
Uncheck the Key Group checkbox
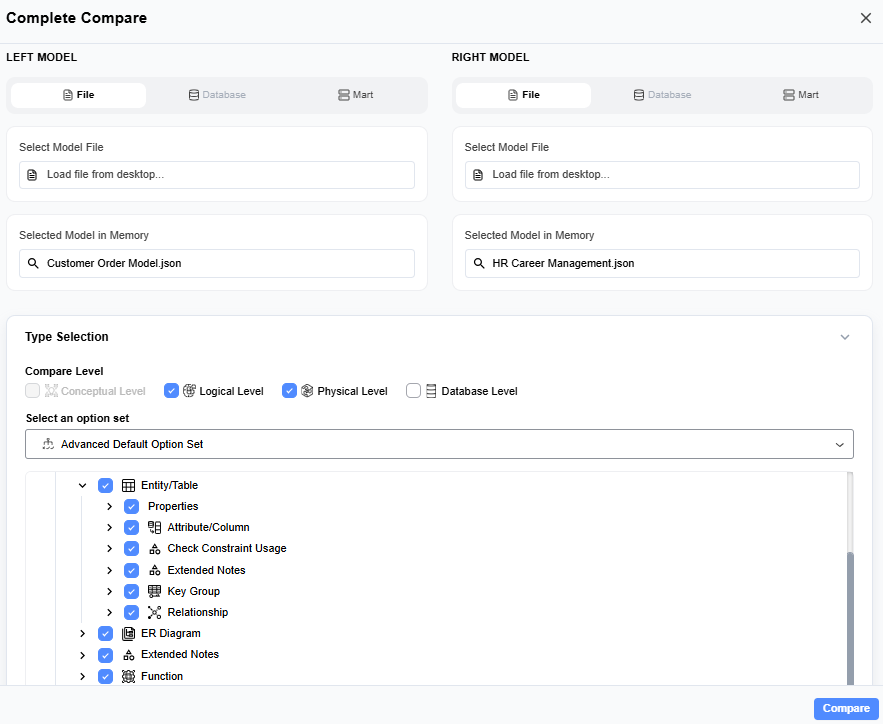131,591
